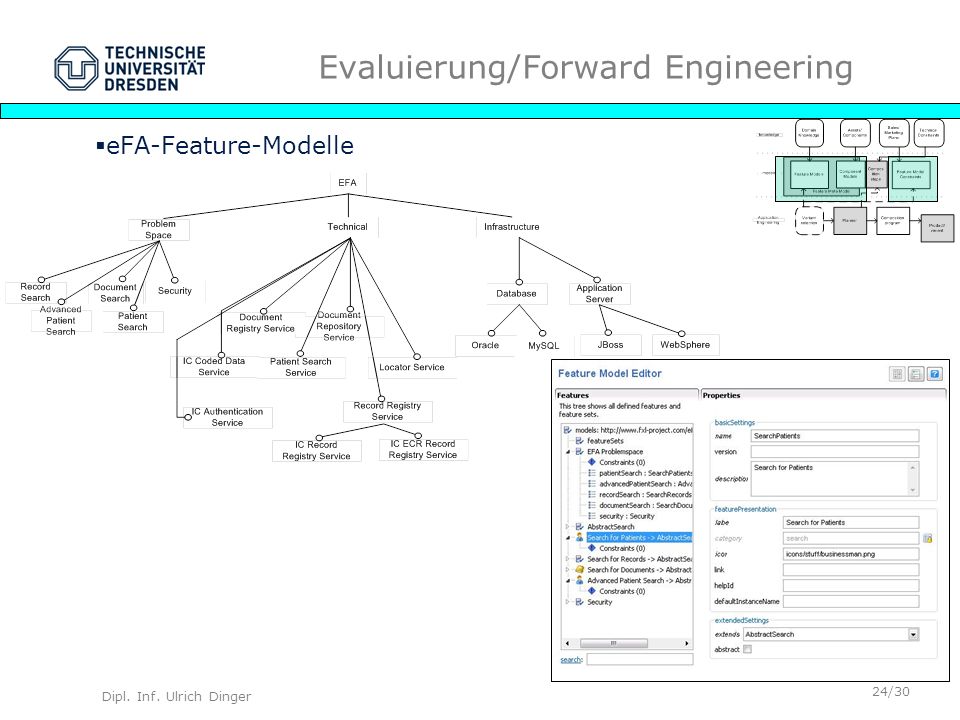Click the person icon of Advanced Patient Search row

[x=580, y=580]
